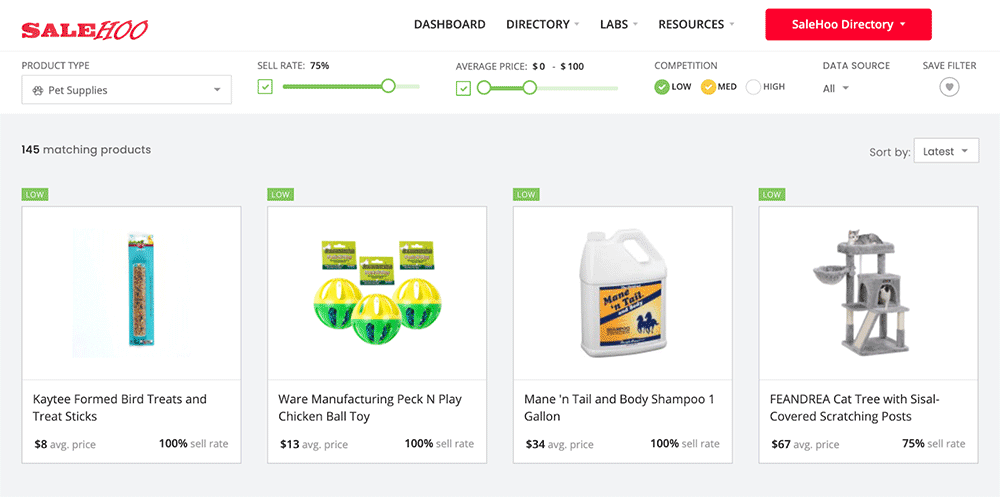
Task: Expand the Resources menu
Action: 696,24
